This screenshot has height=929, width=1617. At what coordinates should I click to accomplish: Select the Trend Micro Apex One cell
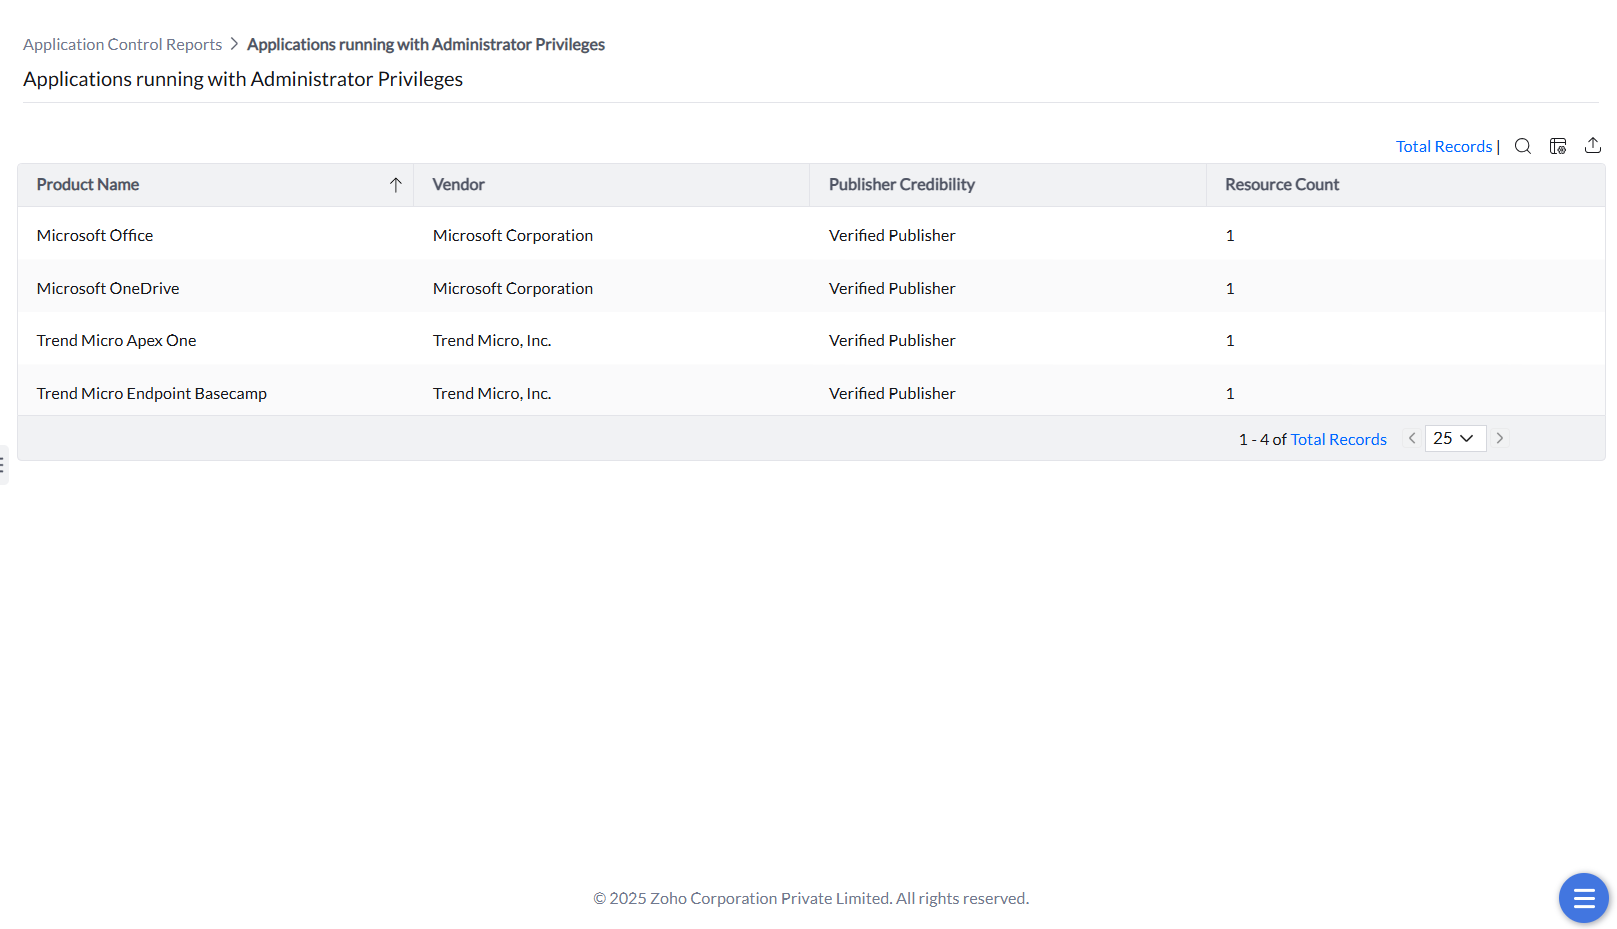tap(117, 340)
